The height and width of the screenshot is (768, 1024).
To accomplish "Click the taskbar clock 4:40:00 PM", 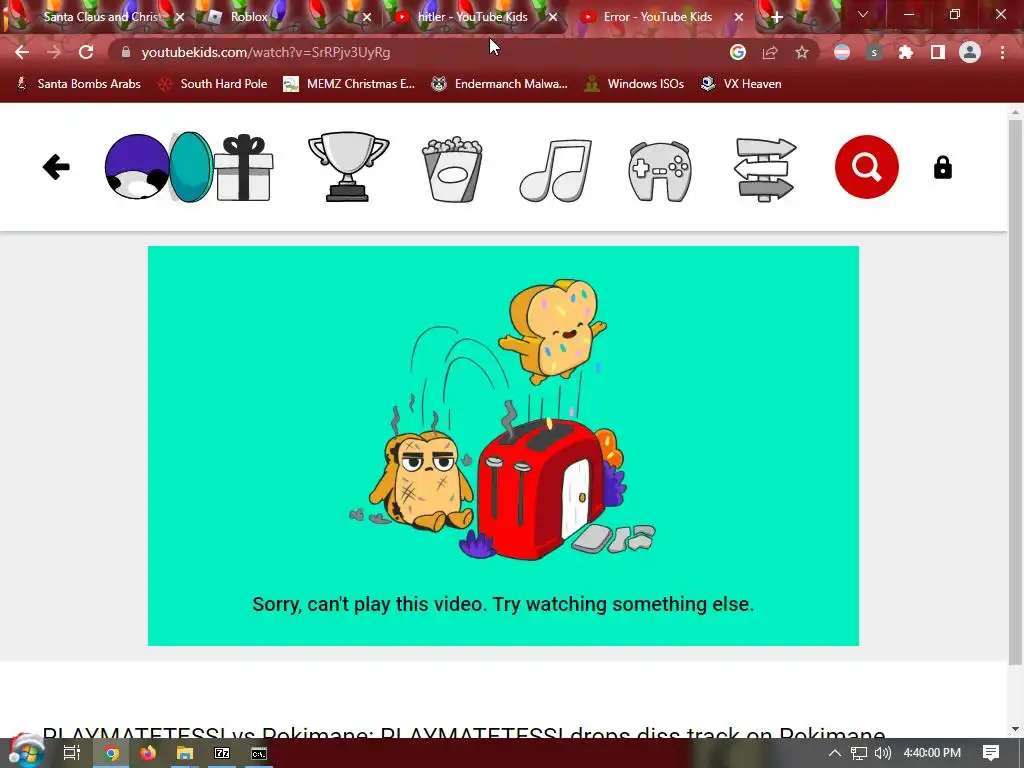I will tap(932, 753).
